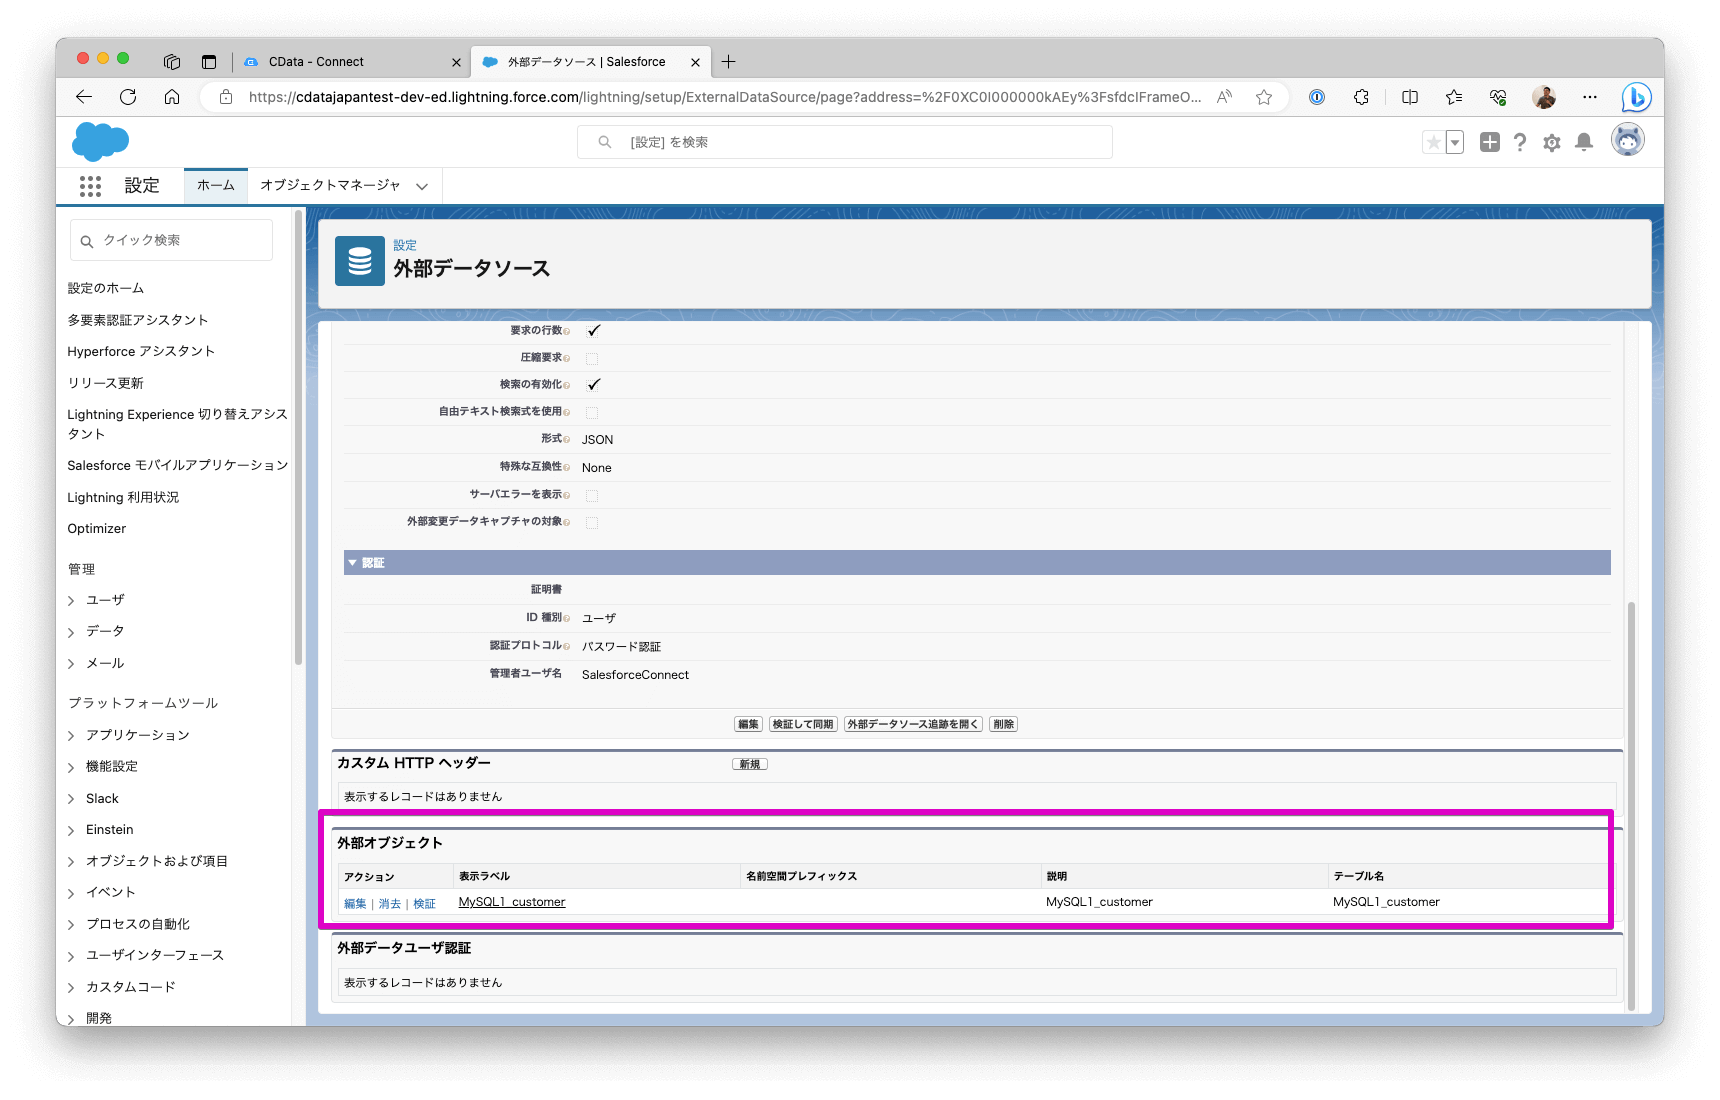Open the browser tab actions icon
Image resolution: width=1720 pixels, height=1100 pixels.
(x=209, y=62)
